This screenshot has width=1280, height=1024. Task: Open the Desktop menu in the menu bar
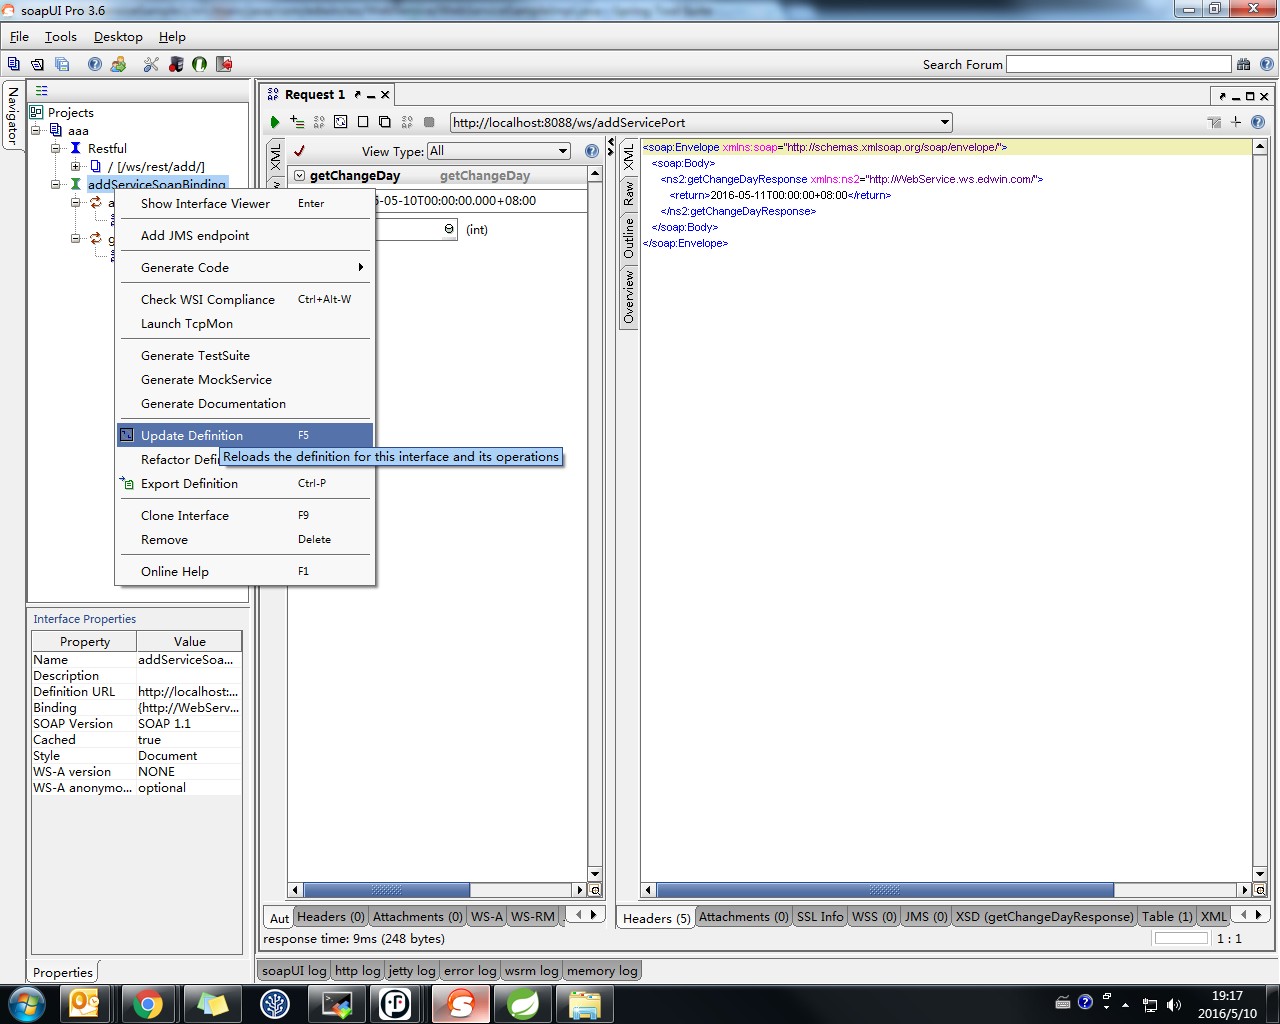click(x=118, y=36)
